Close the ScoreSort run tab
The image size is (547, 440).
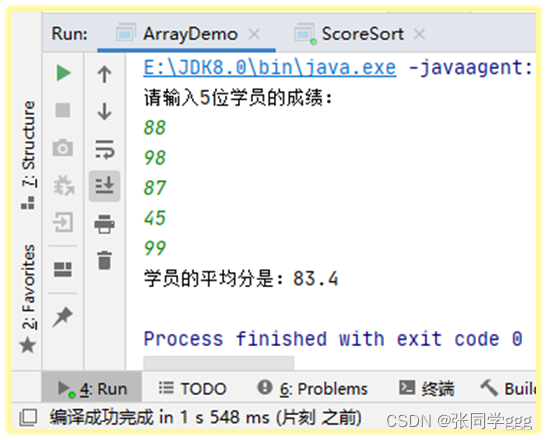[419, 34]
